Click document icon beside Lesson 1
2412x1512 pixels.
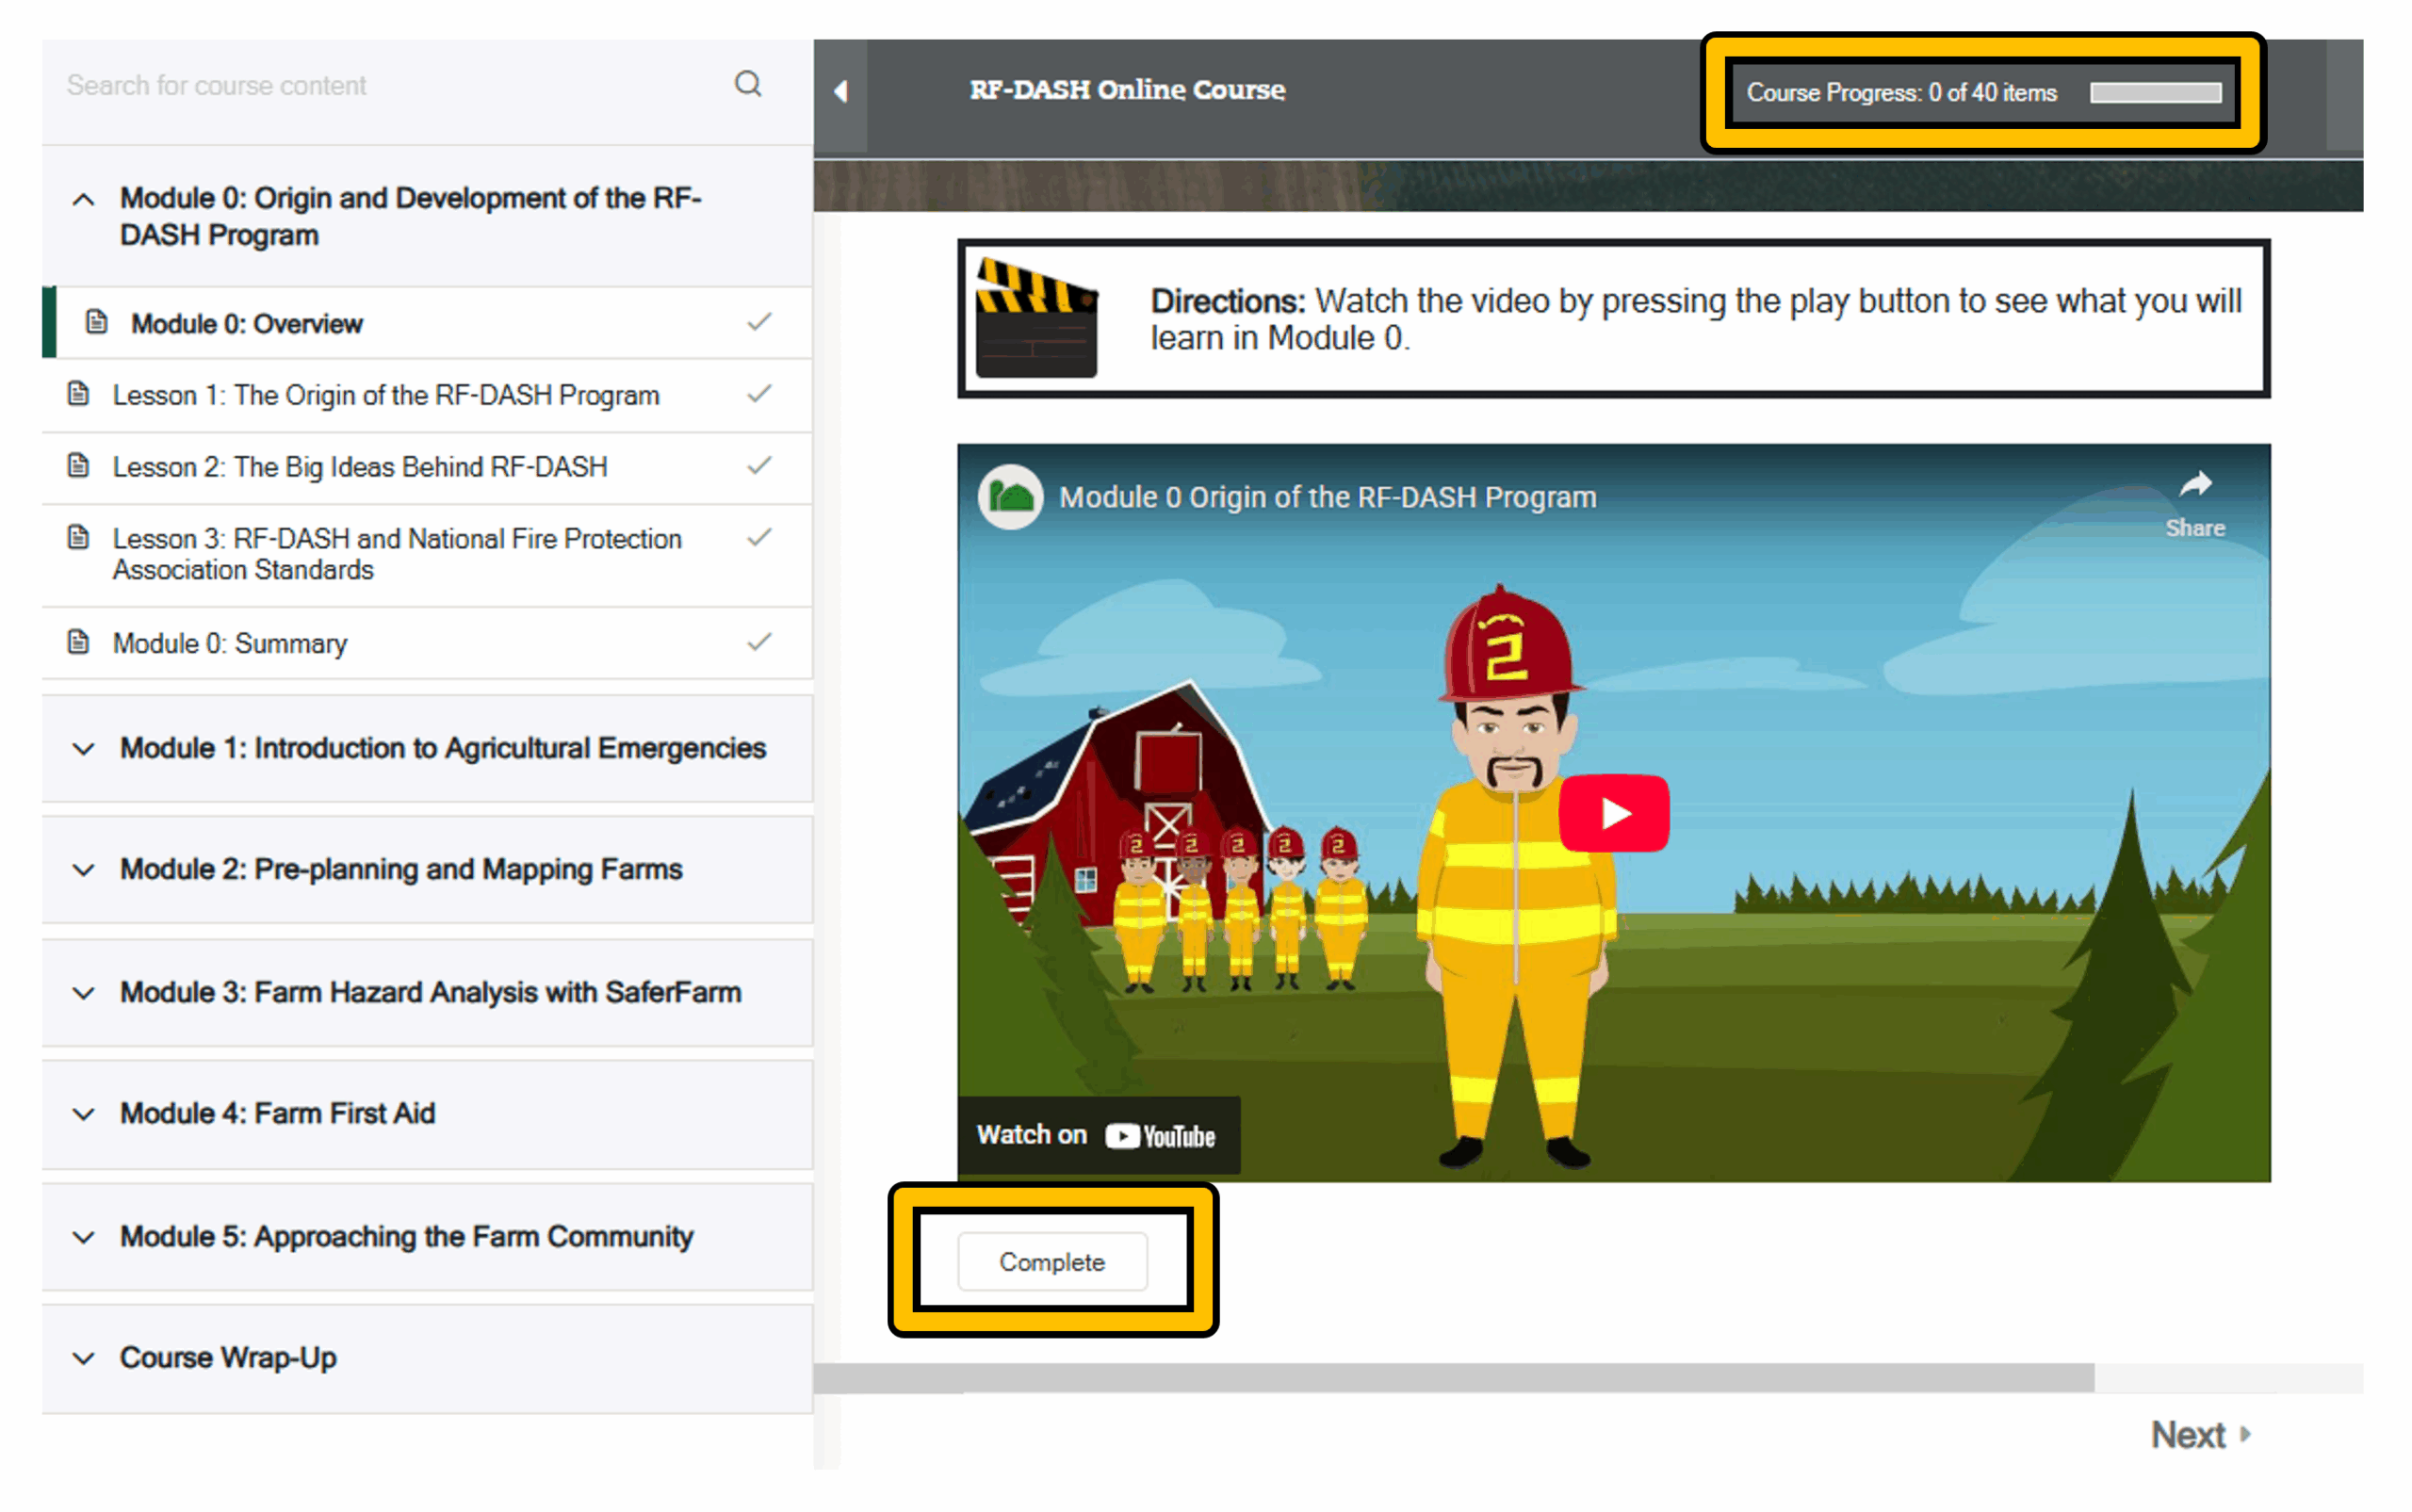[78, 394]
